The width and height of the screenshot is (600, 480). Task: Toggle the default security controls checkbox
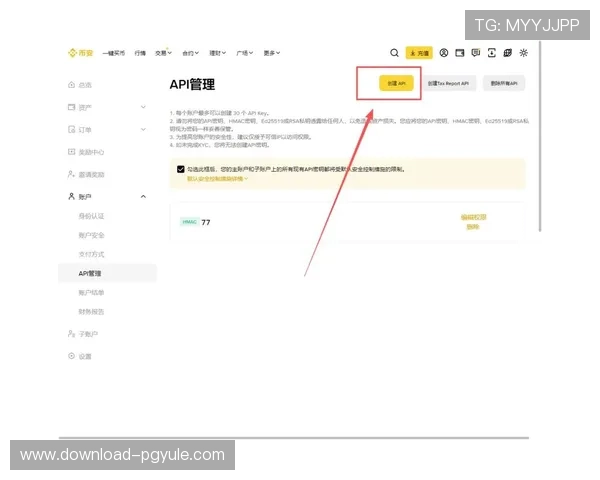point(181,169)
